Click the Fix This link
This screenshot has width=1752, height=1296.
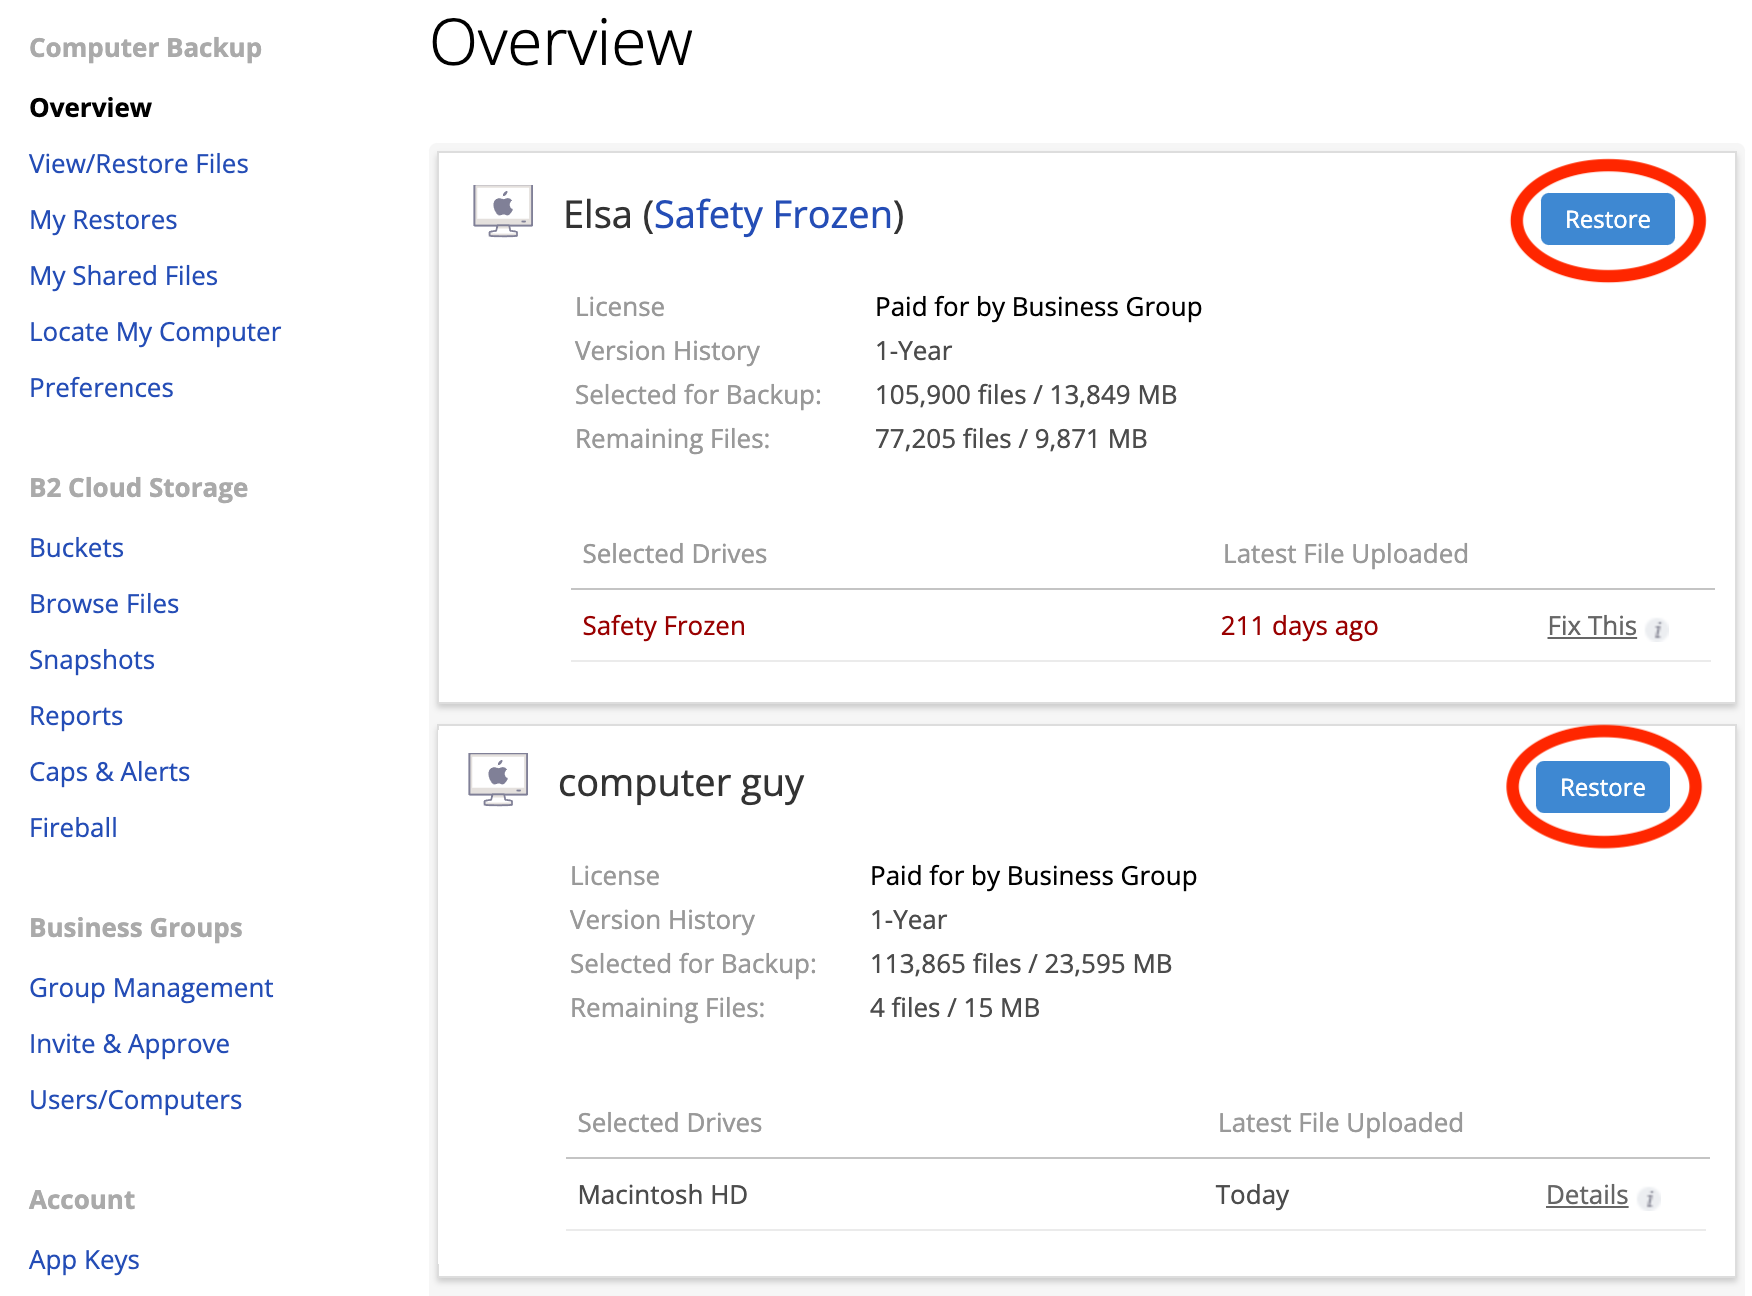[1591, 626]
